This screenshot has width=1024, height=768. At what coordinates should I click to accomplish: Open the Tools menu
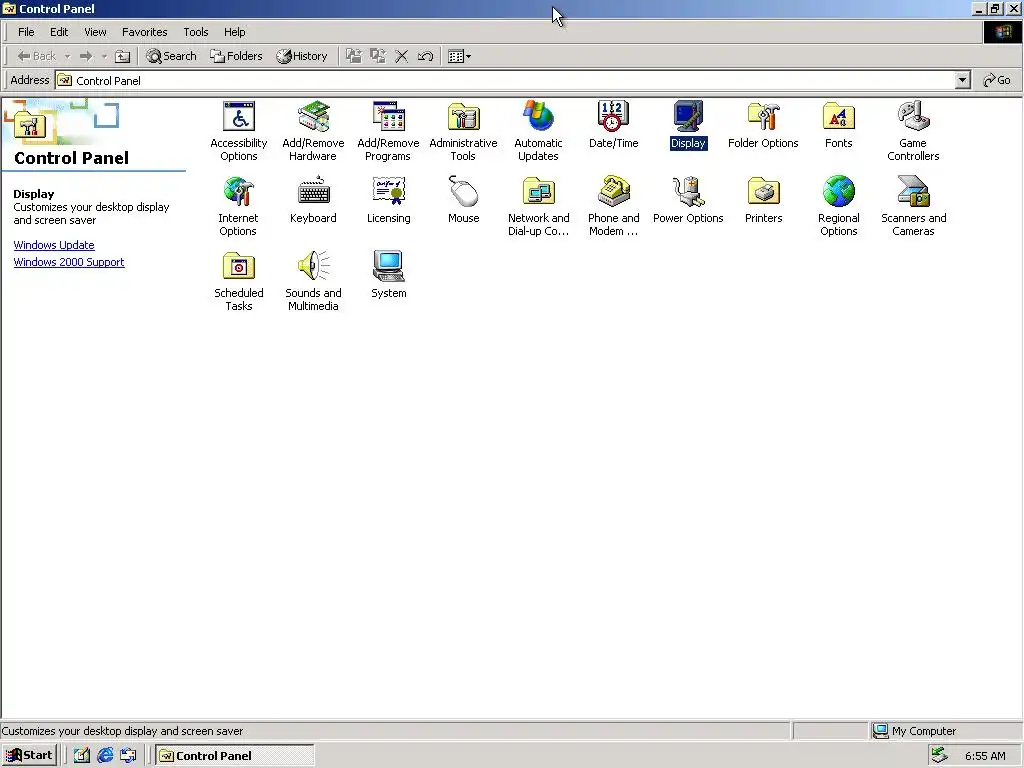click(195, 32)
